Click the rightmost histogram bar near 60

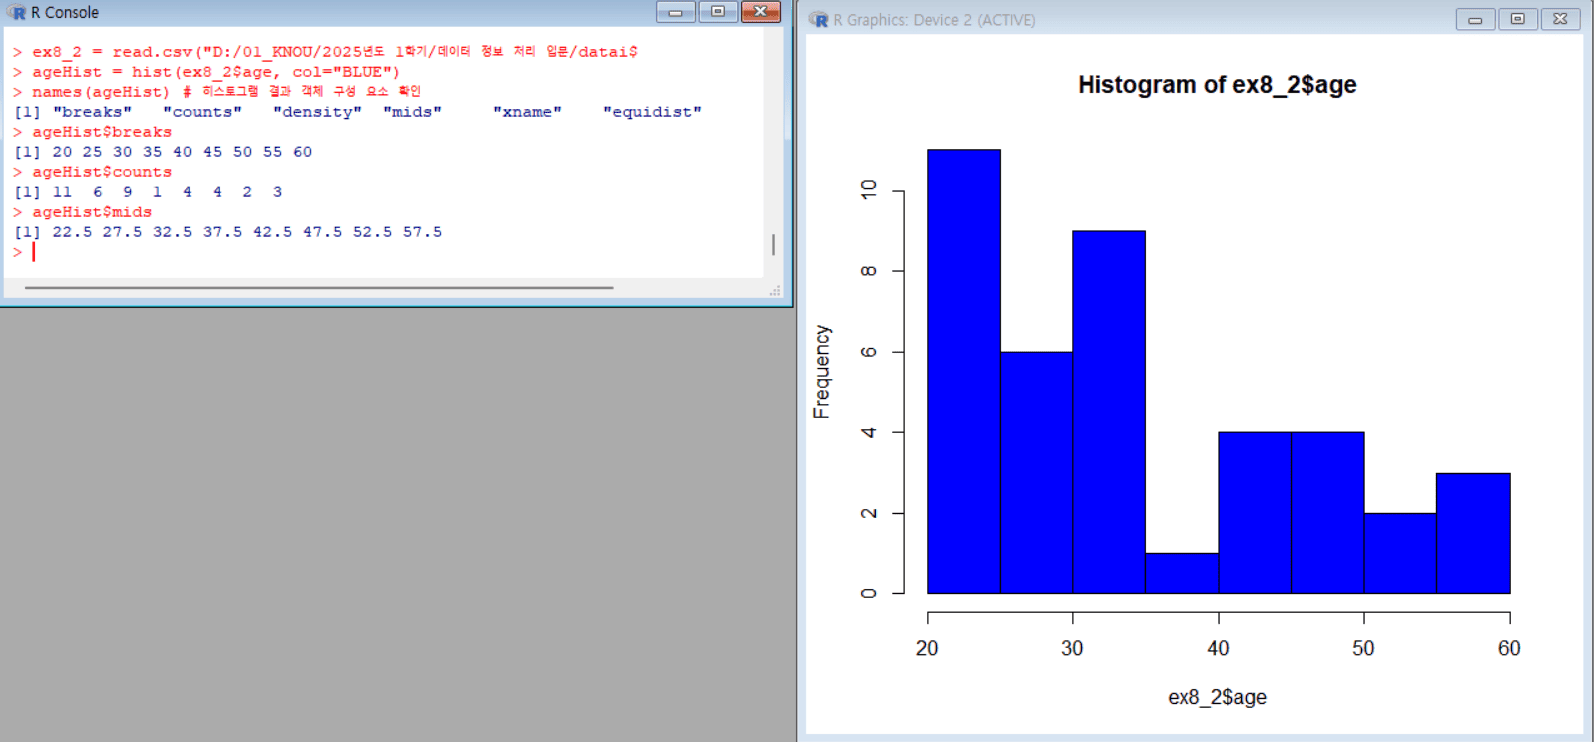(1473, 533)
